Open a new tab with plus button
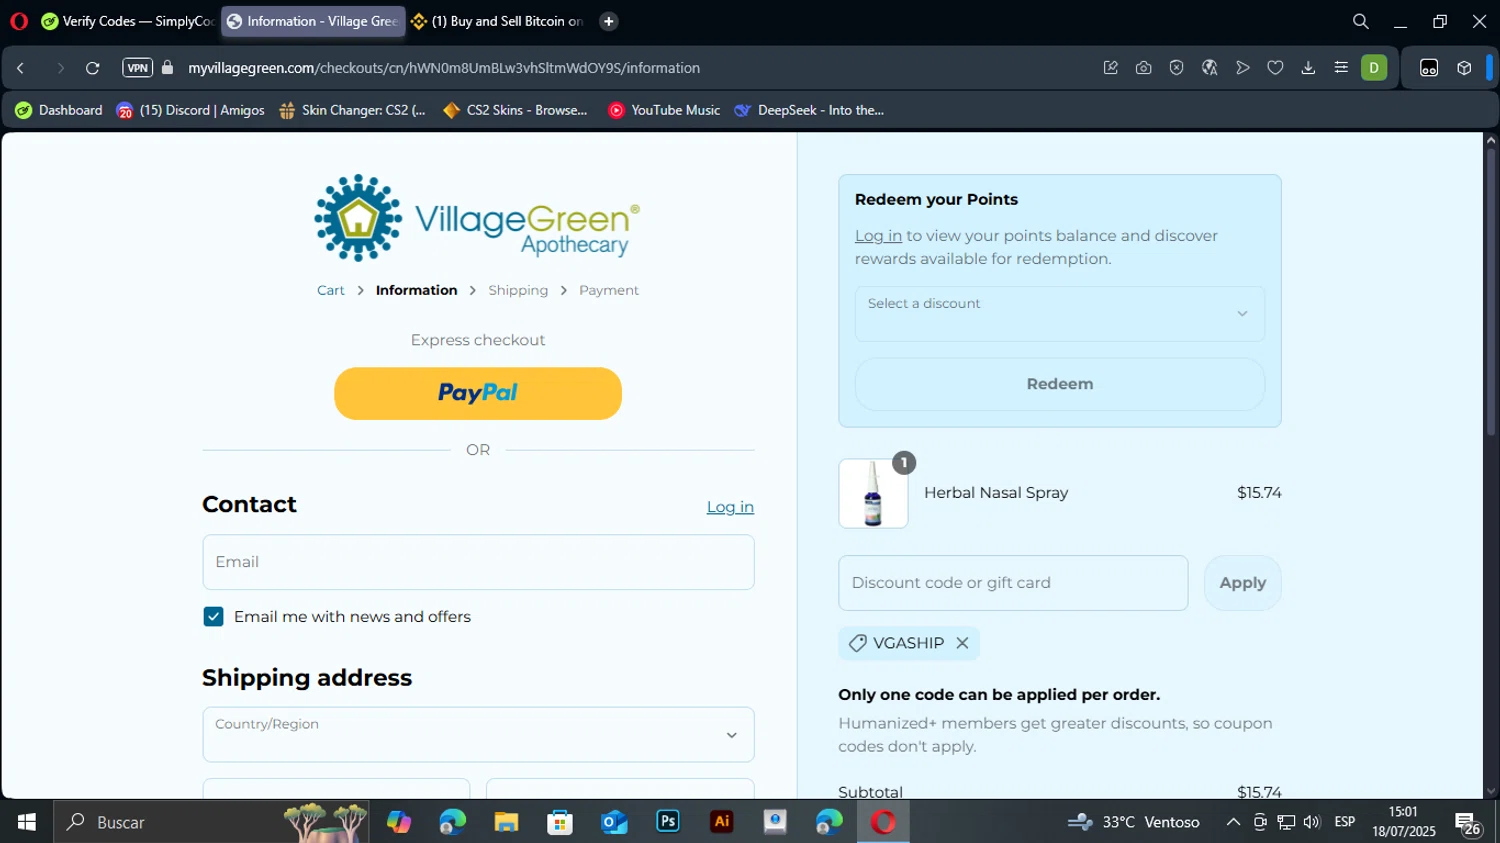The image size is (1500, 843). click(x=608, y=21)
